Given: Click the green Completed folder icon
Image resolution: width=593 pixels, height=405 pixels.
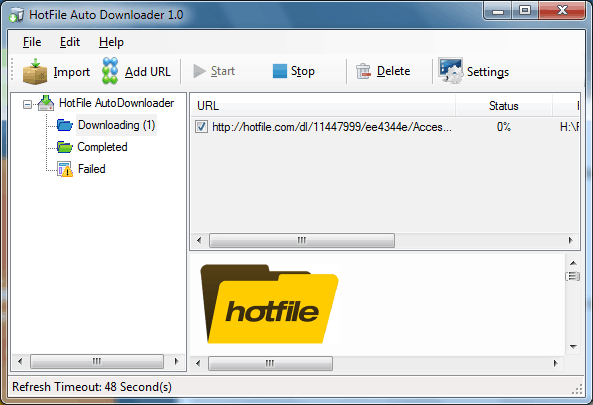Looking at the screenshot, I should [x=65, y=147].
